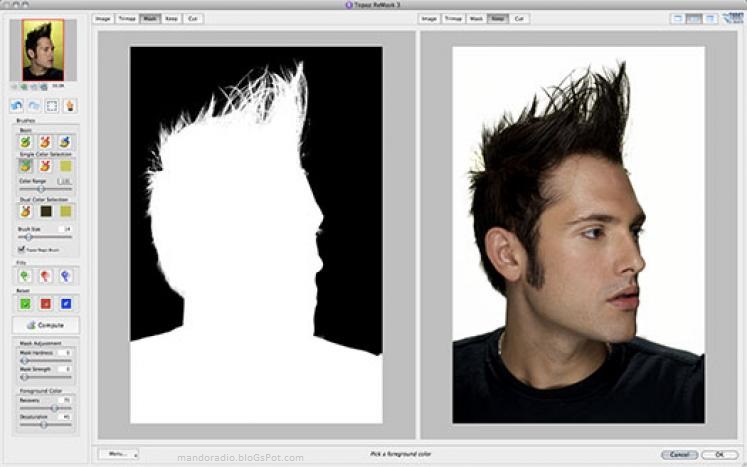Click the Topaz logo icon in top corner
The image size is (747, 467).
733,18
